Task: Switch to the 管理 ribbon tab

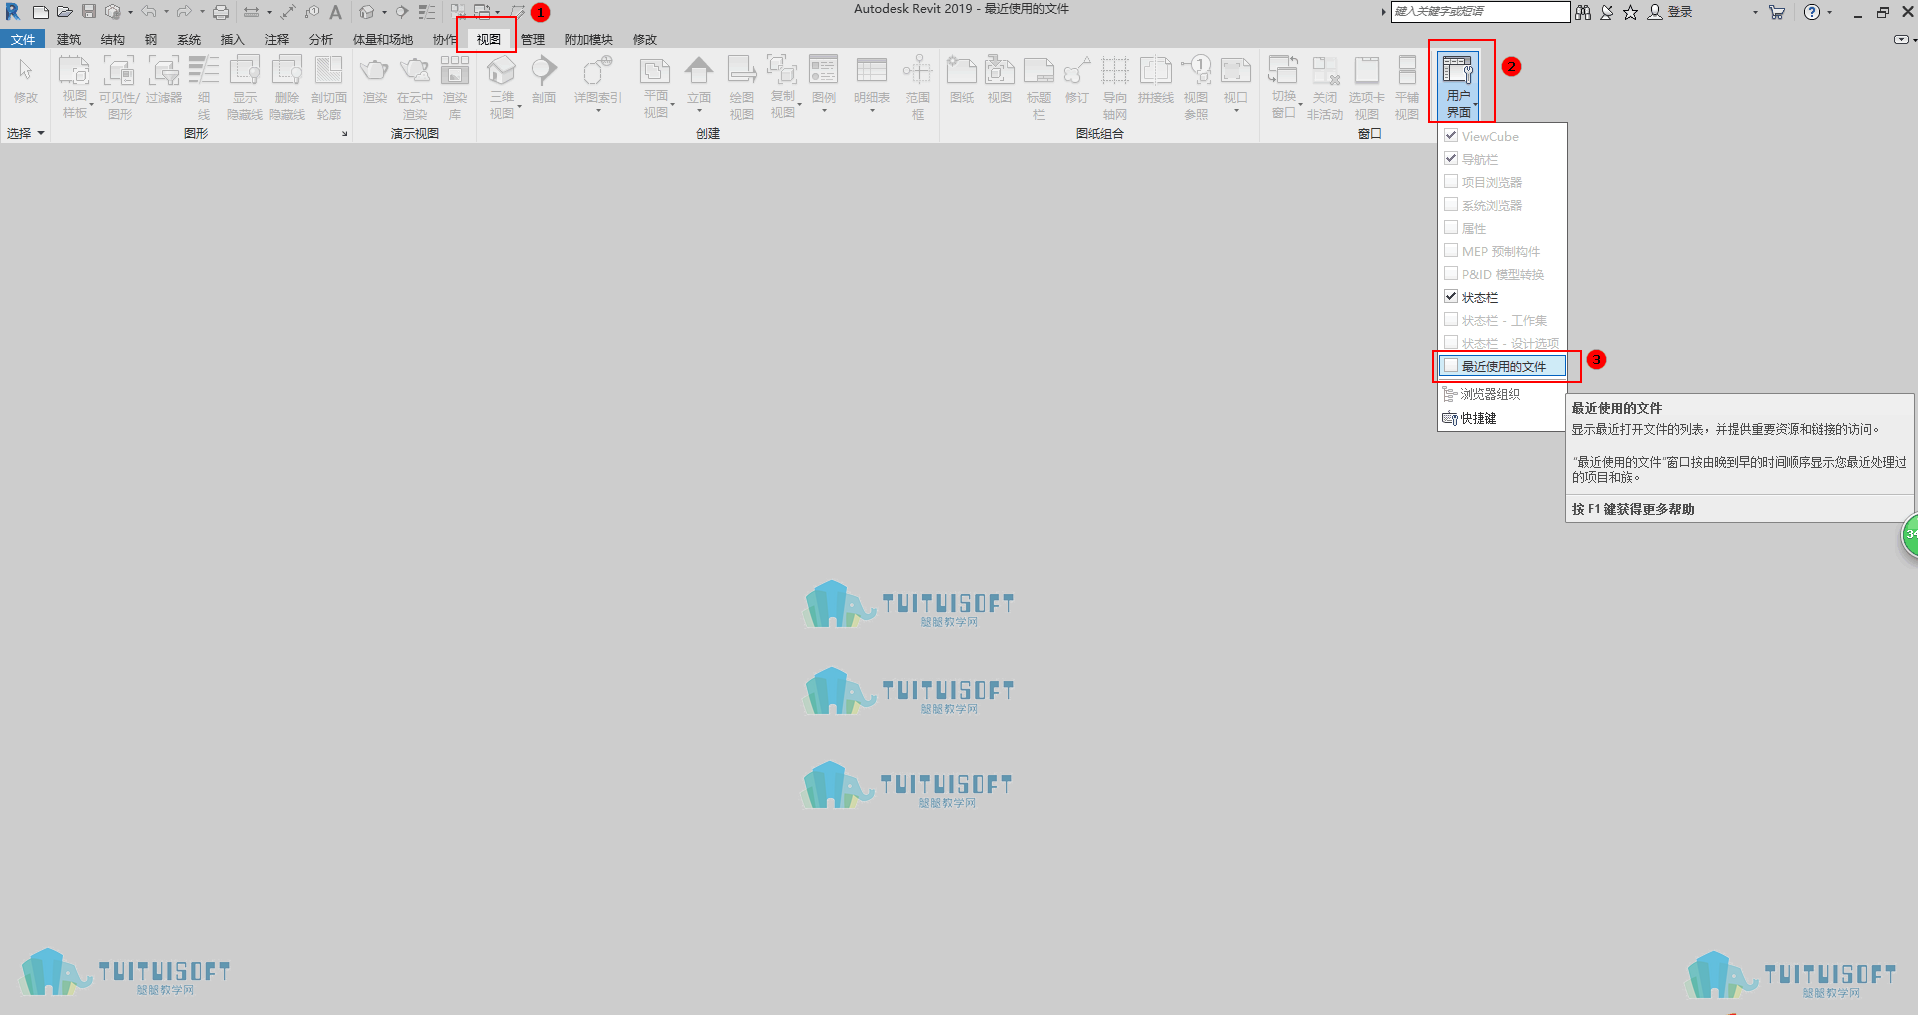Action: (533, 39)
